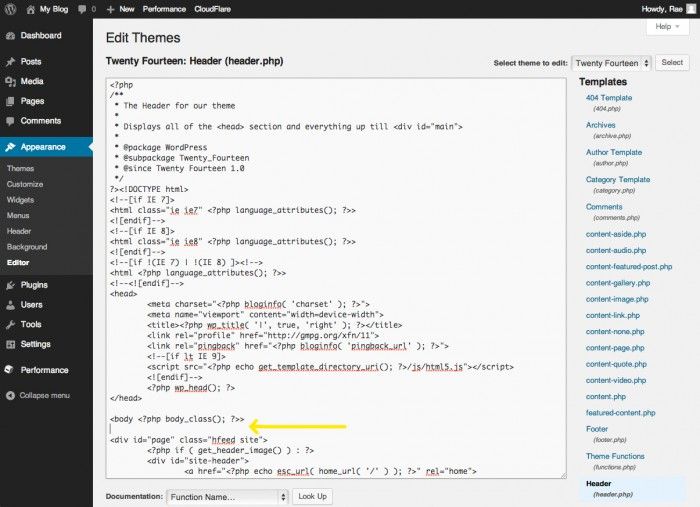Open My Blog in the admin bar

pyautogui.click(x=54, y=9)
